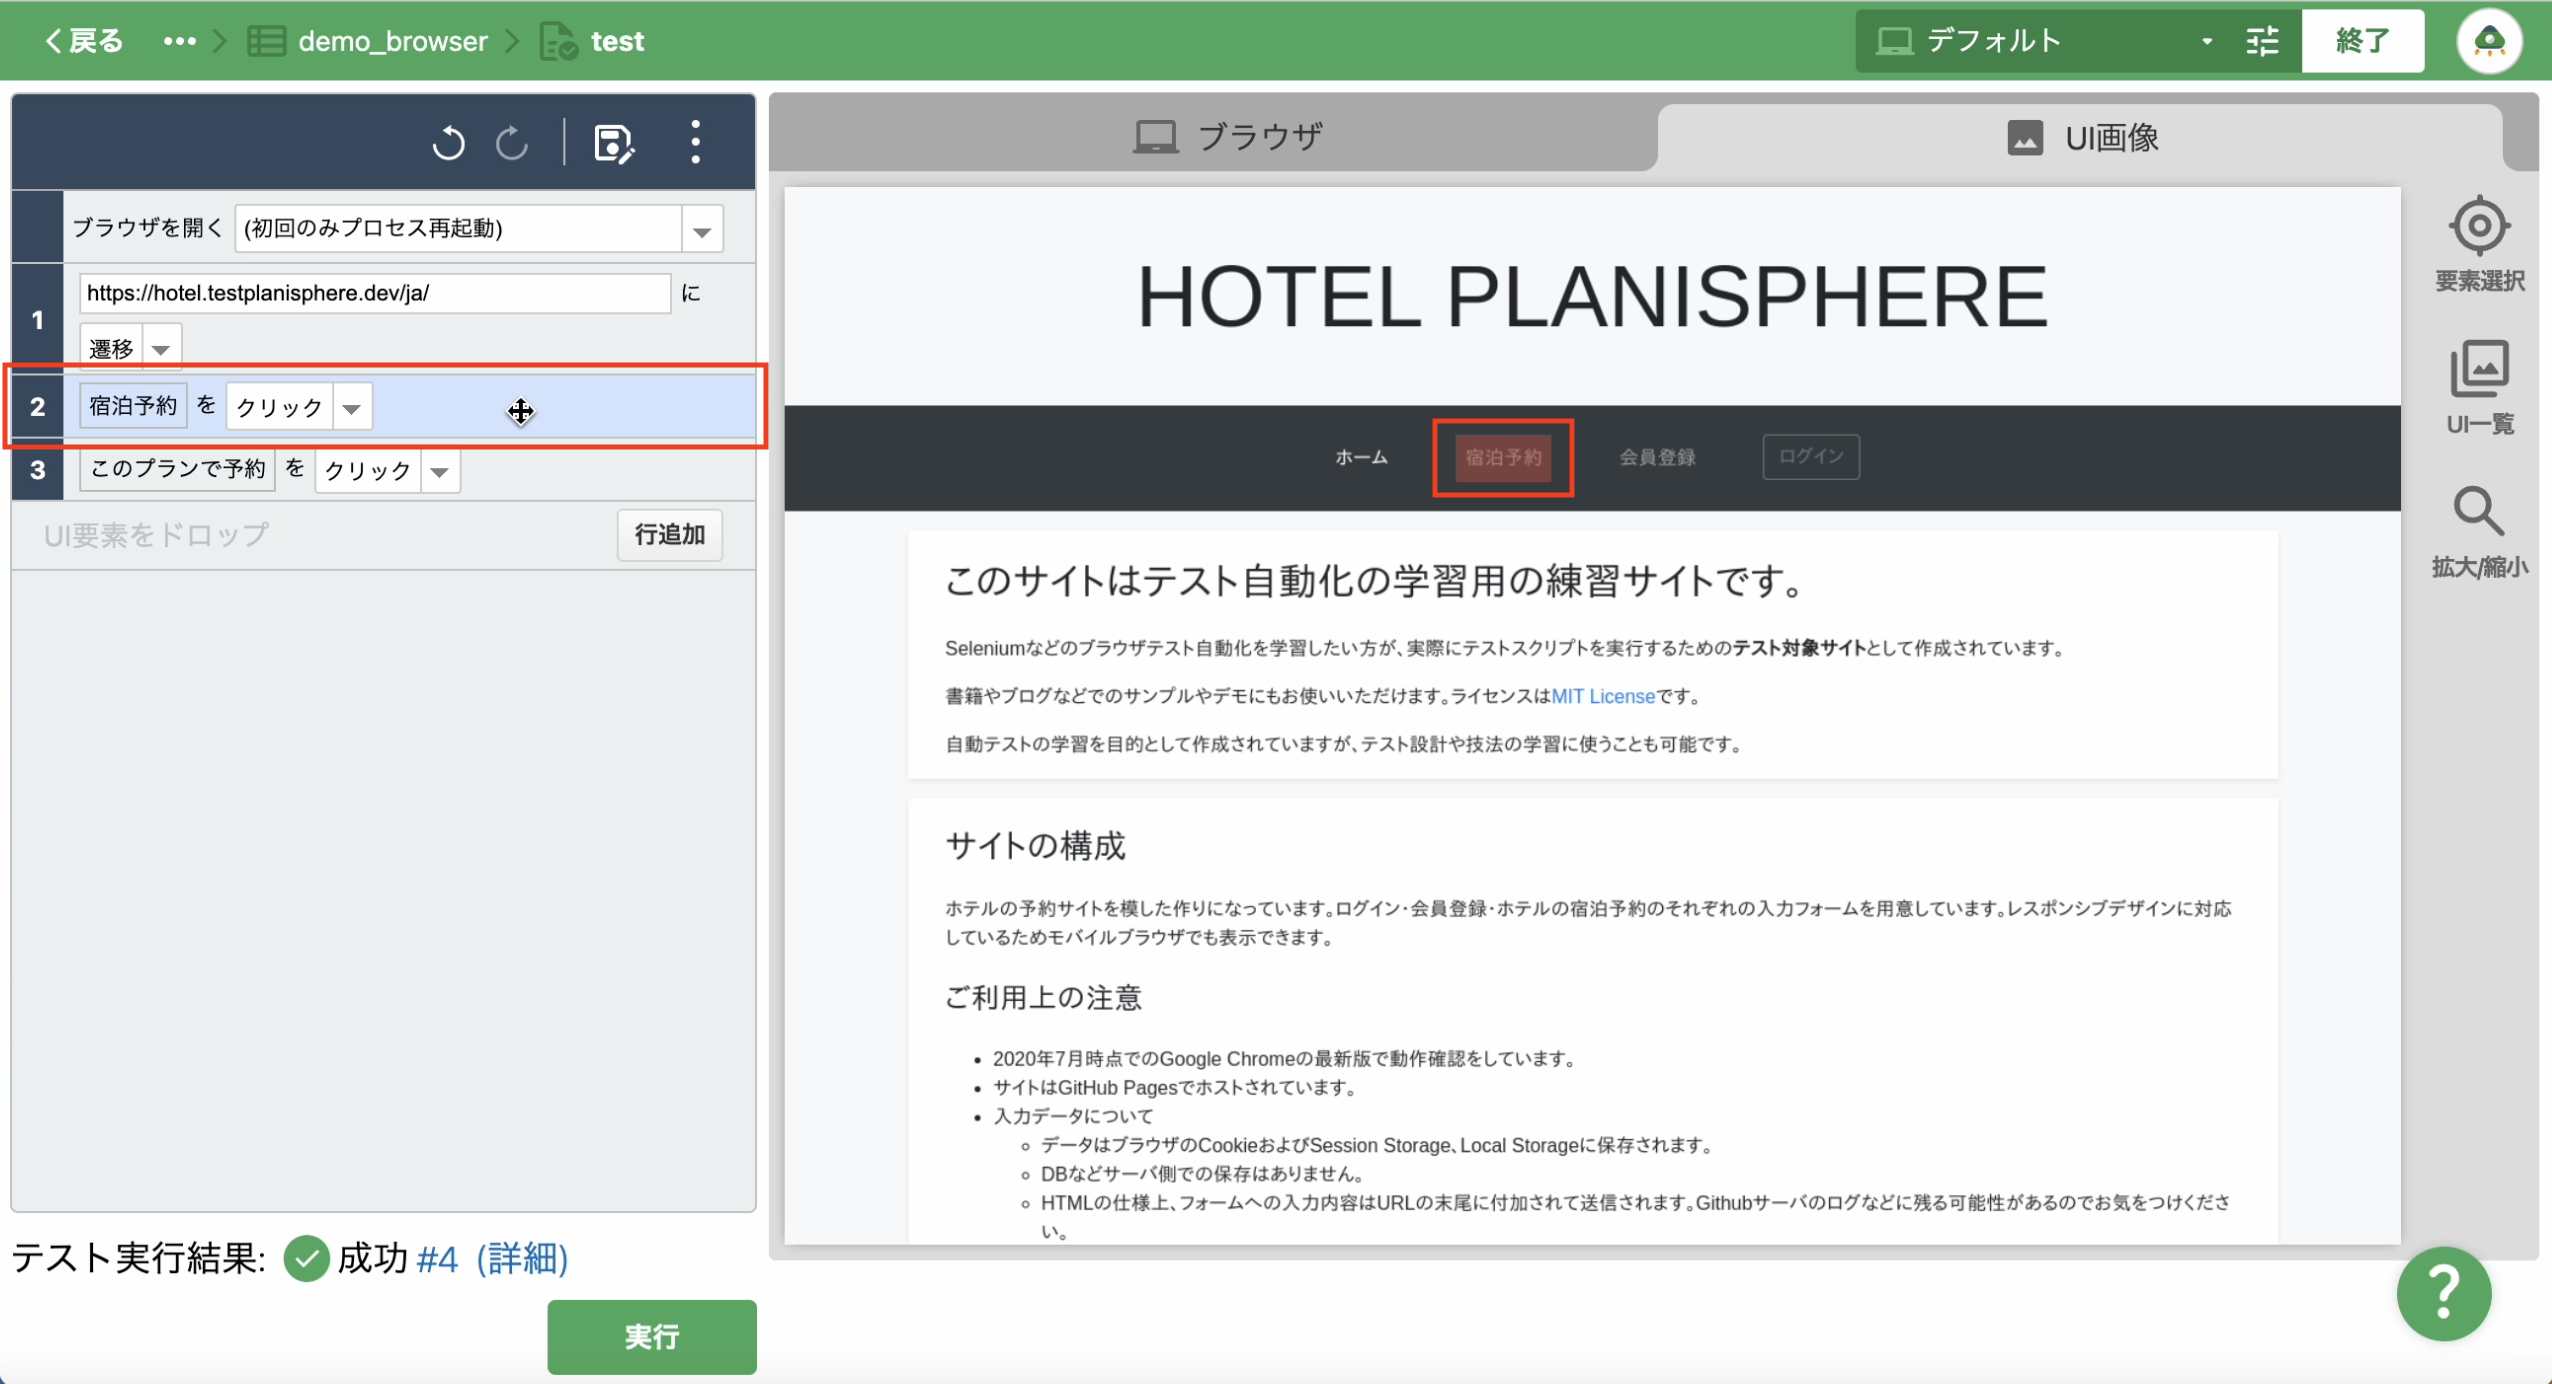Image resolution: width=2552 pixels, height=1384 pixels.
Task: Open test result #4 link
Action: tap(437, 1259)
